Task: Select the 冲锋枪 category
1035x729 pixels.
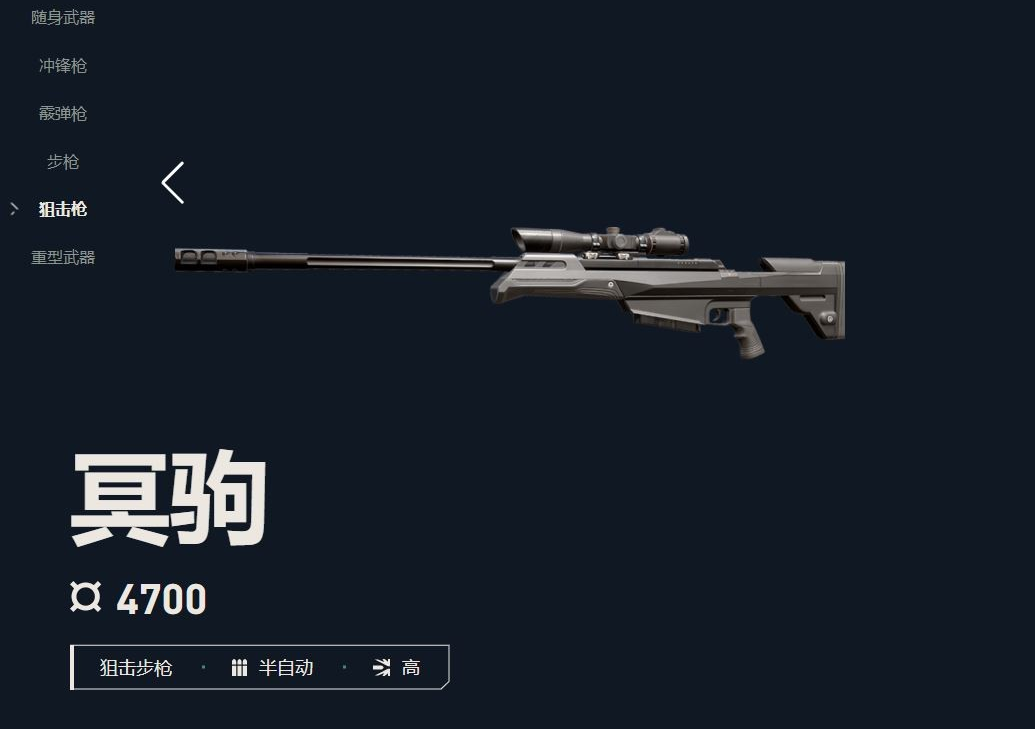Action: pos(63,65)
